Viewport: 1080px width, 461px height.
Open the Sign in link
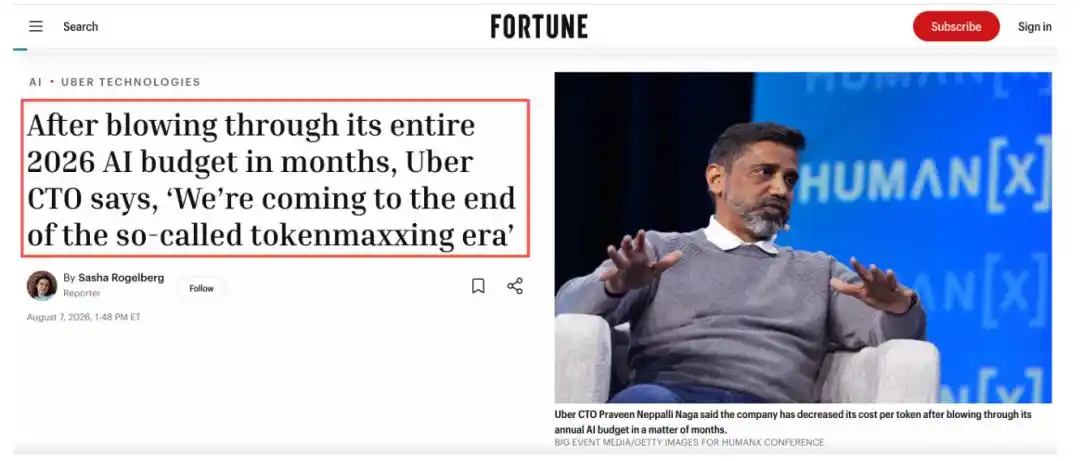tap(1035, 27)
